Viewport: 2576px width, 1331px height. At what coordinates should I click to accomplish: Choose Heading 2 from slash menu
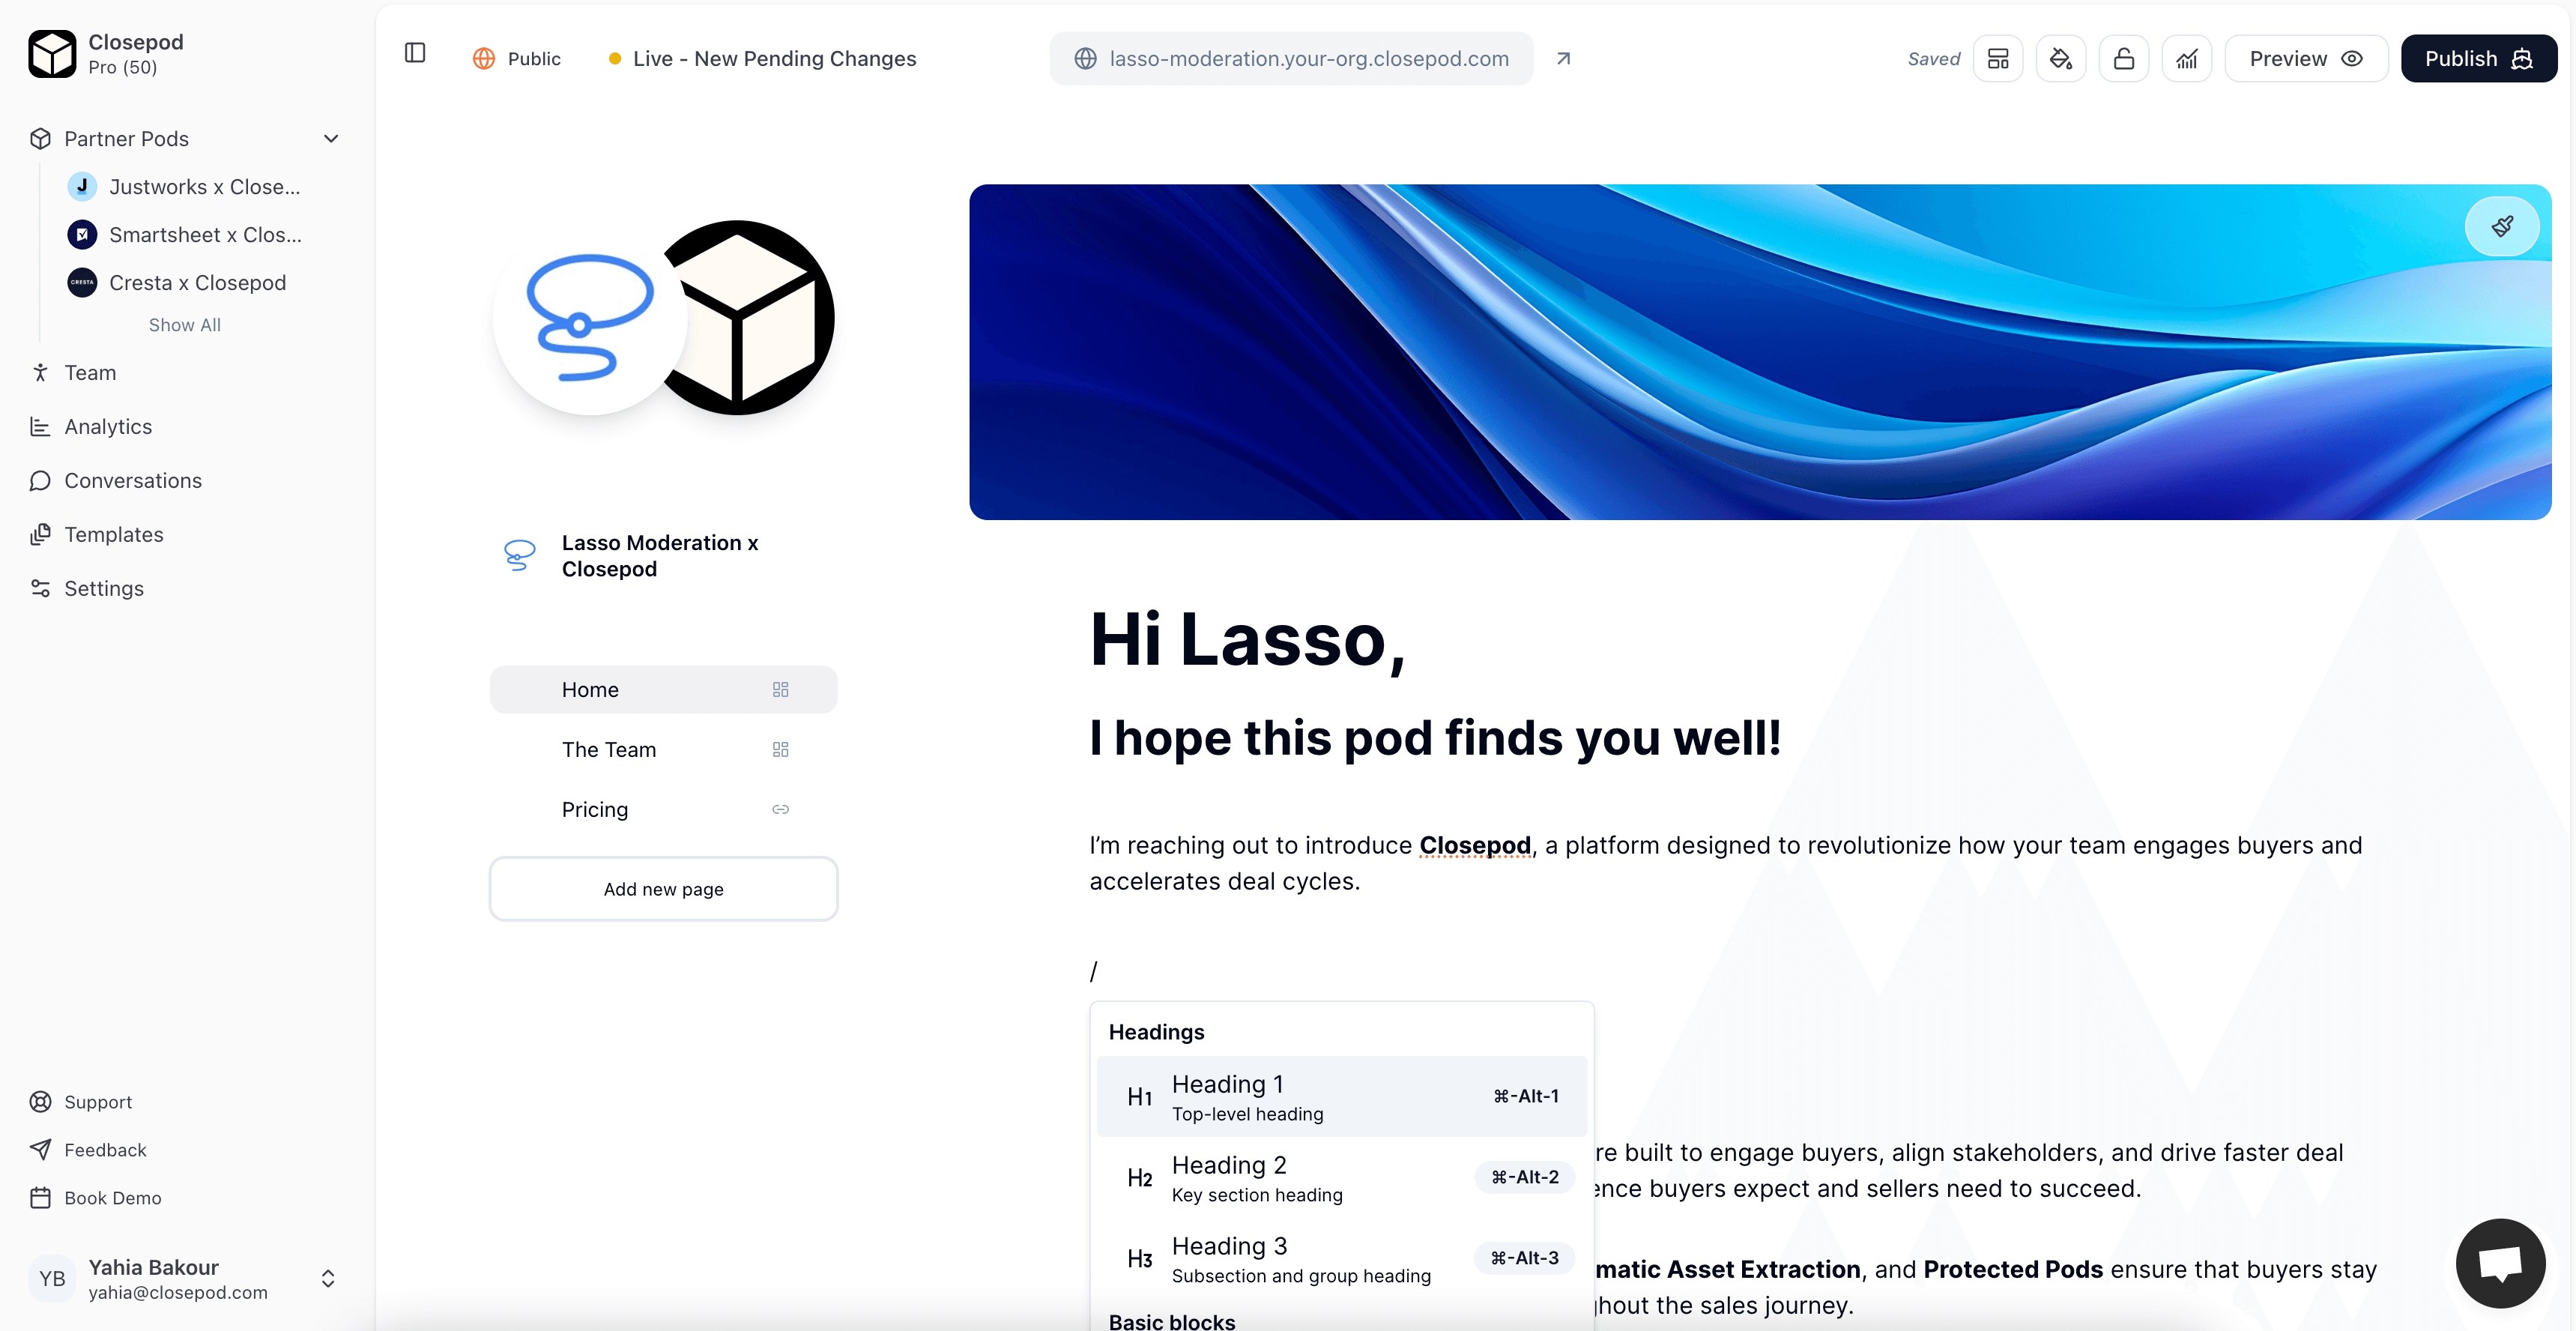[x=1341, y=1178]
